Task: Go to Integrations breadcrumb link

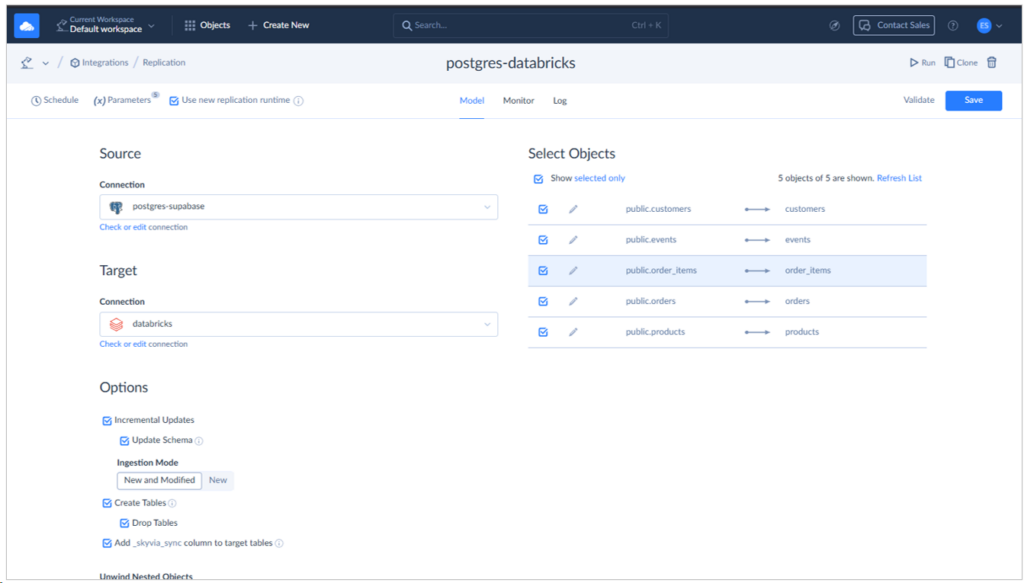Action: click(99, 63)
